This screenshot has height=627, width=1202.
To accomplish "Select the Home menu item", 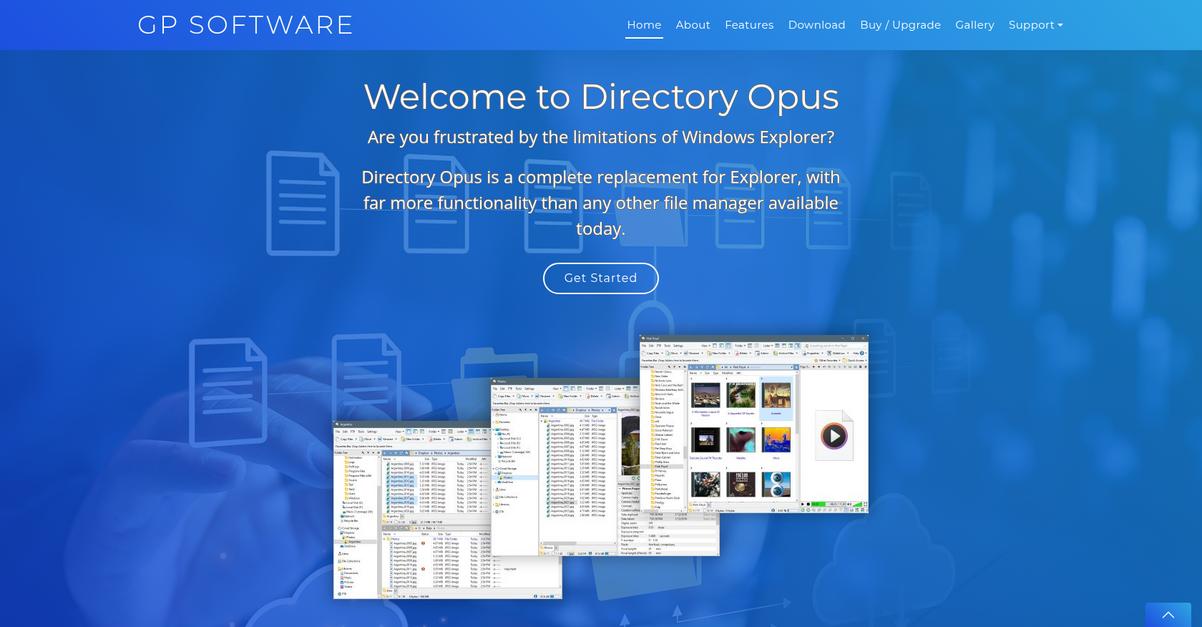I will tap(643, 25).
